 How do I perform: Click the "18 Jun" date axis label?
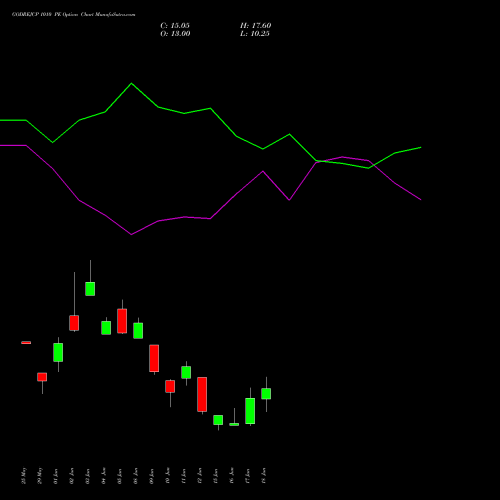click(264, 476)
